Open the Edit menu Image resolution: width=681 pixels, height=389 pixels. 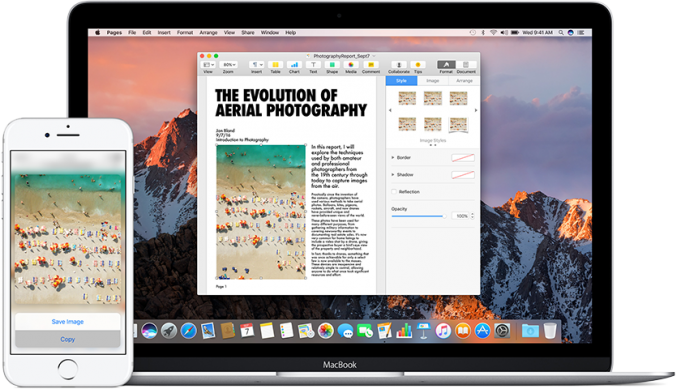click(x=147, y=33)
